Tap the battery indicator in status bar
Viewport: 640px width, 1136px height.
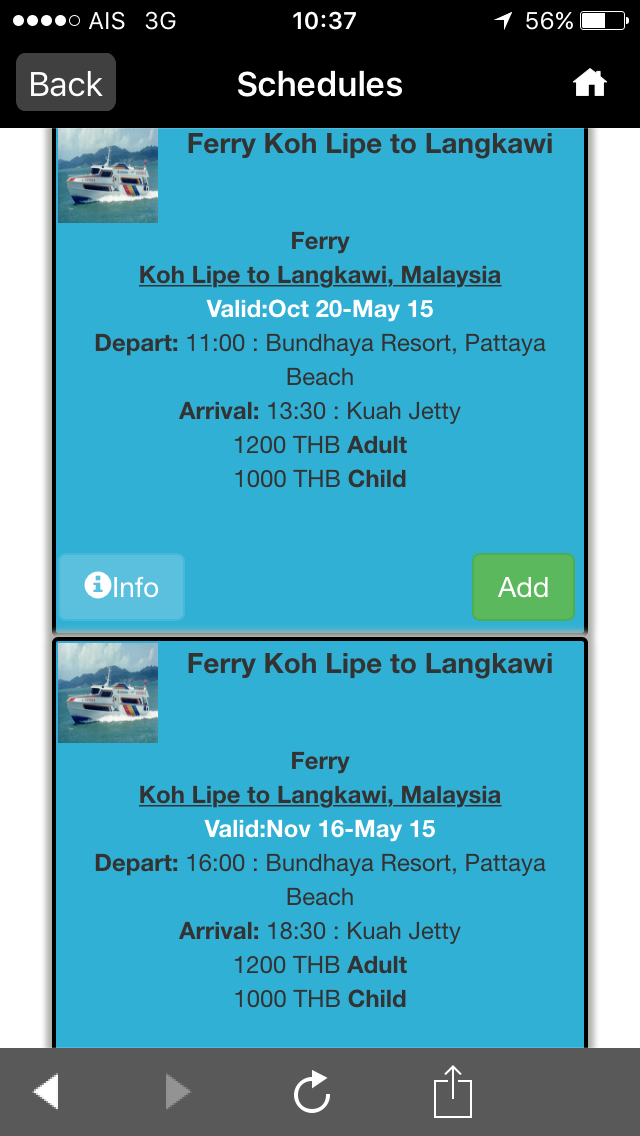604,20
